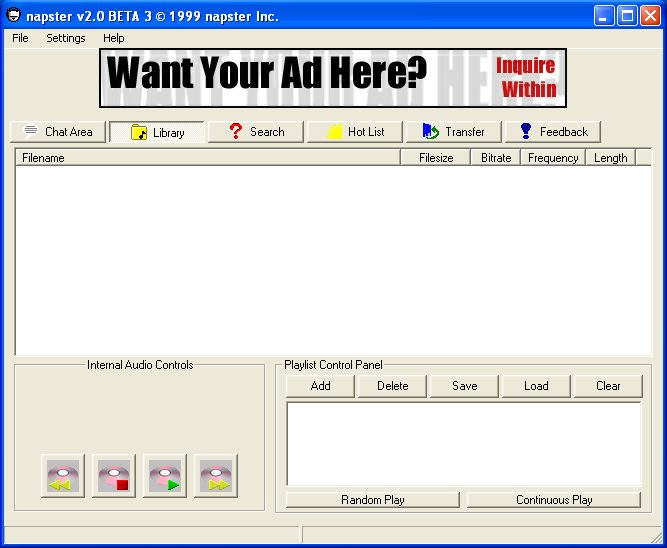Screen dimensions: 667x548
Task: Open the Chat Area tab
Action: pos(58,132)
